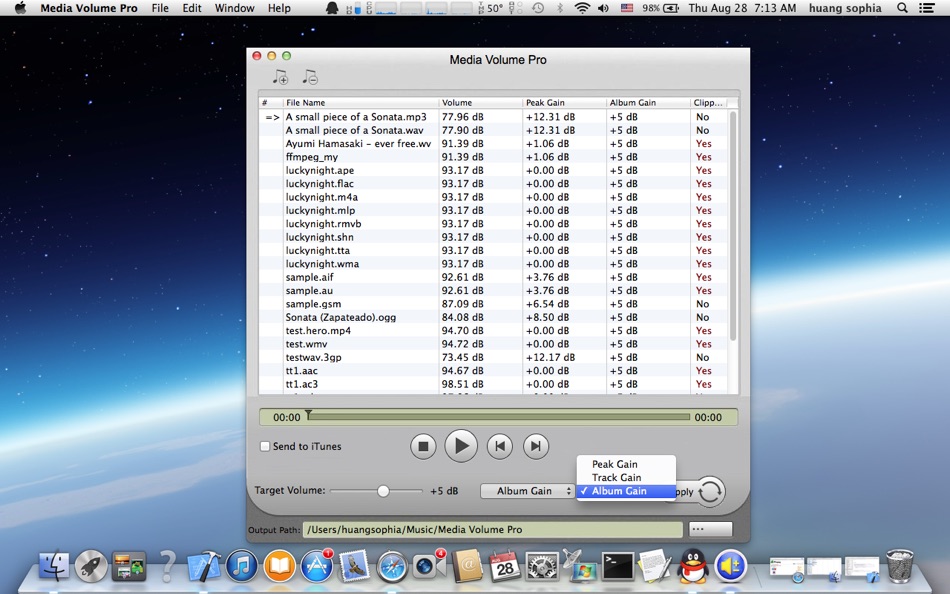950x594 pixels.
Task: Open the QQ penguin app in dock
Action: click(x=693, y=566)
